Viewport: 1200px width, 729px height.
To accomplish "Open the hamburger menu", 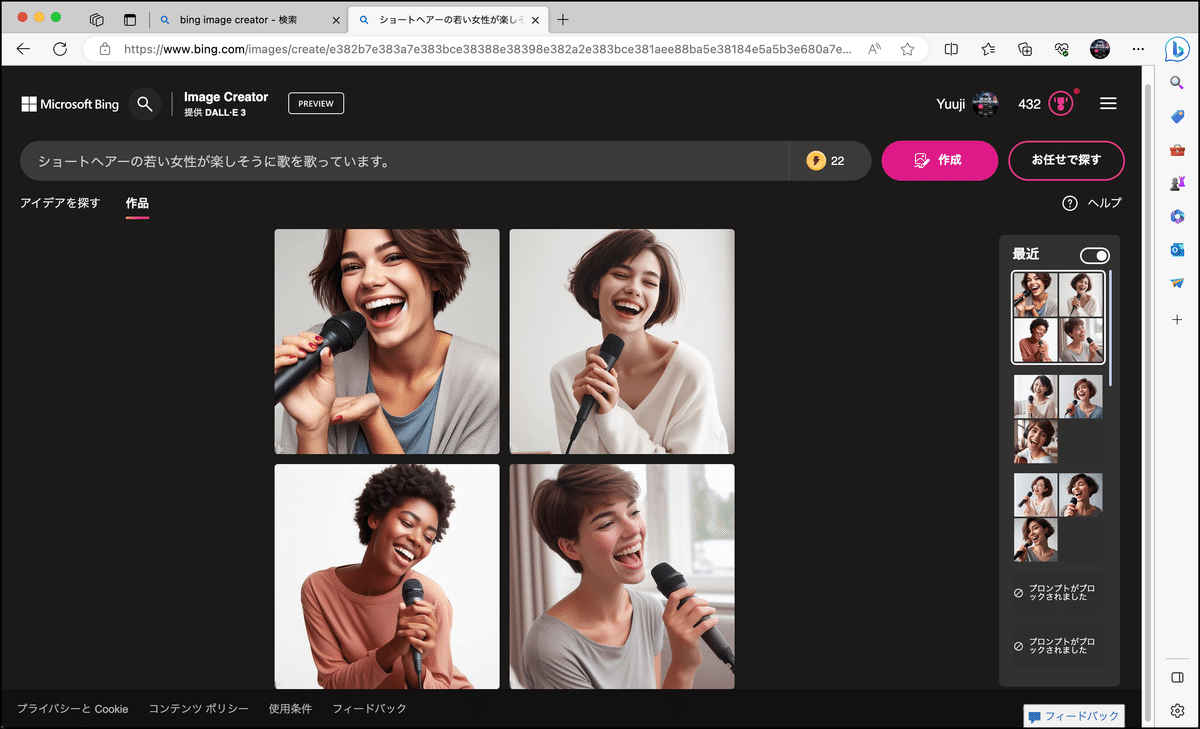I will pyautogui.click(x=1108, y=103).
